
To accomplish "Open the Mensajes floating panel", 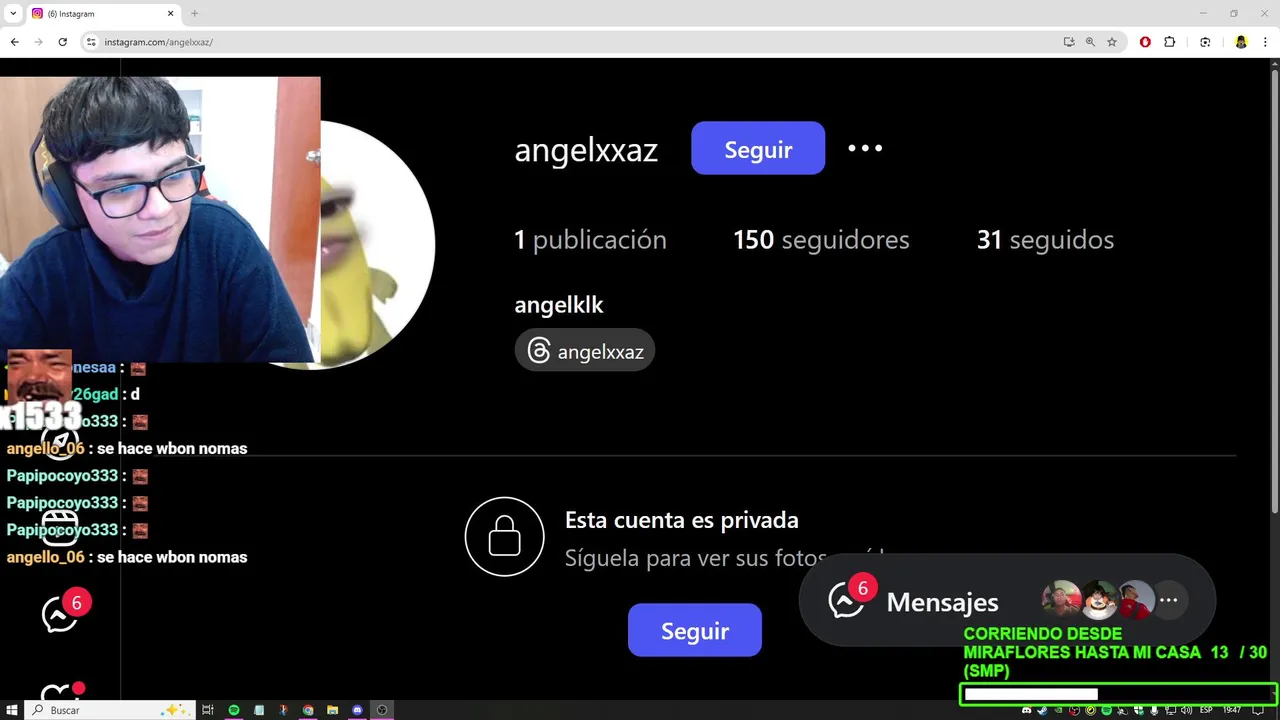I will (1007, 601).
